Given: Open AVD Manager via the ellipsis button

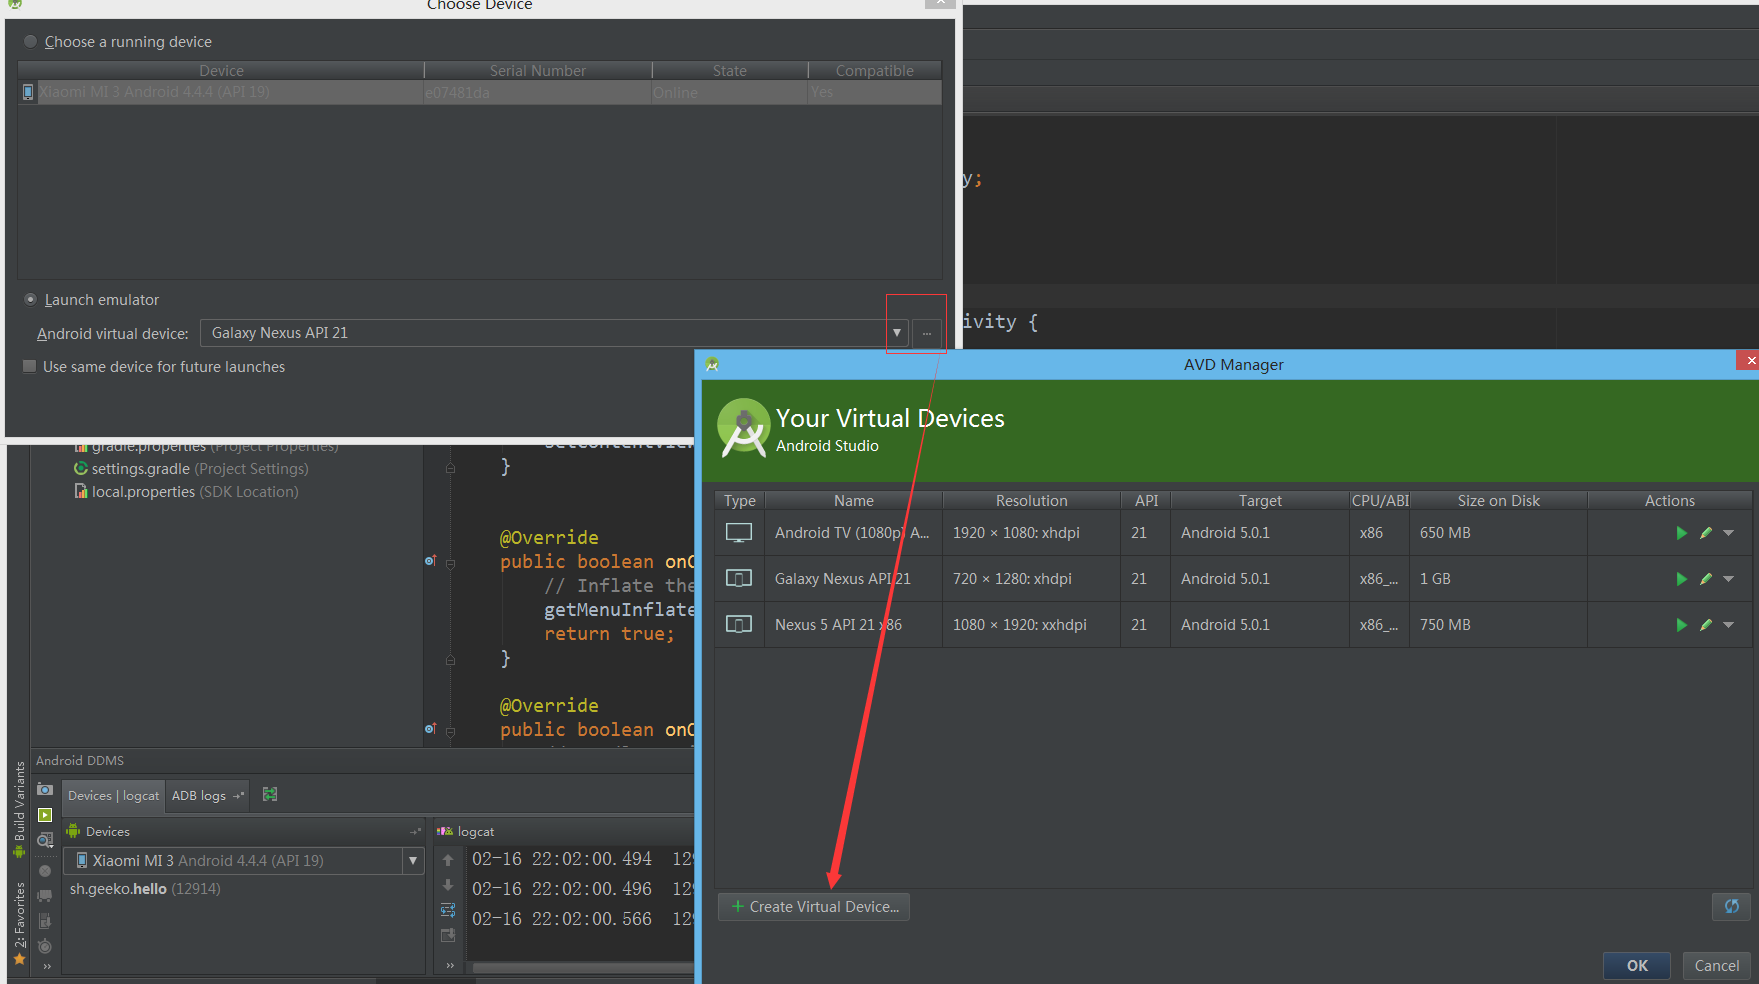Looking at the screenshot, I should pos(927,333).
